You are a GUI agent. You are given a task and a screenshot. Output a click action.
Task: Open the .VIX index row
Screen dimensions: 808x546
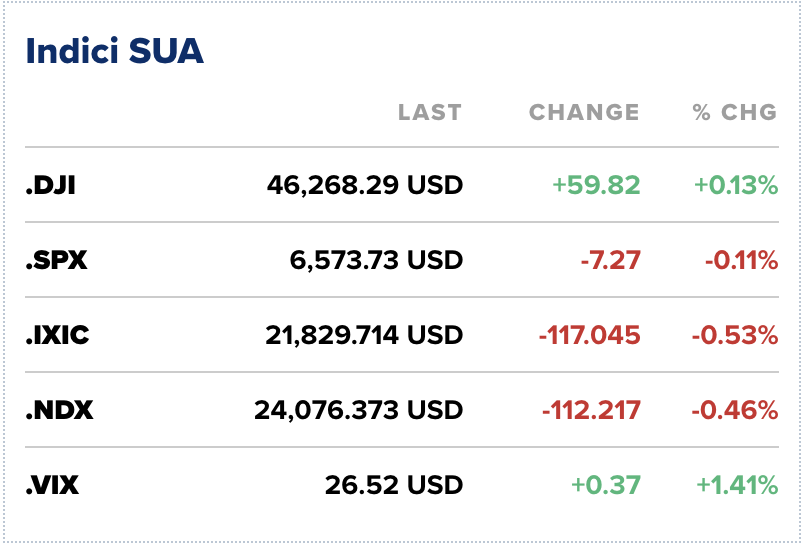pos(53,485)
